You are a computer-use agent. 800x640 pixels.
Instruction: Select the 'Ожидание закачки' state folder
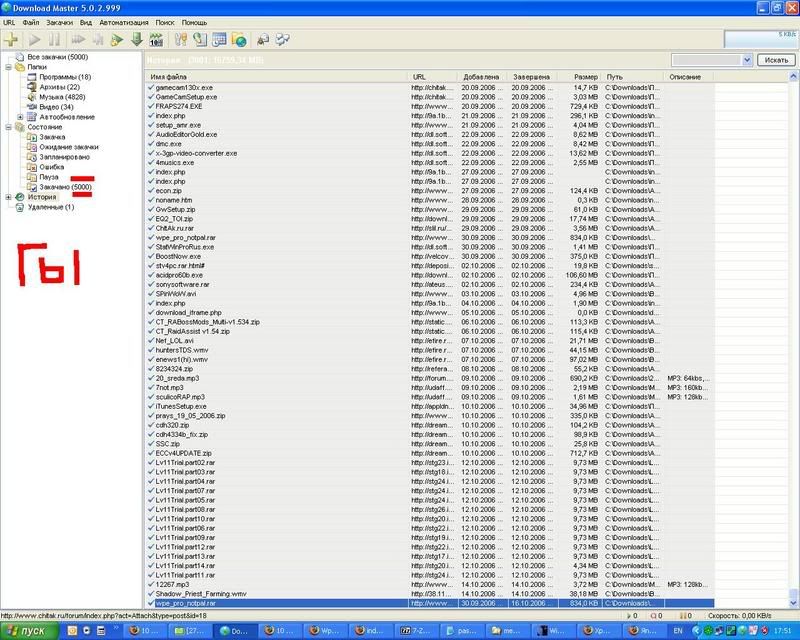point(69,147)
